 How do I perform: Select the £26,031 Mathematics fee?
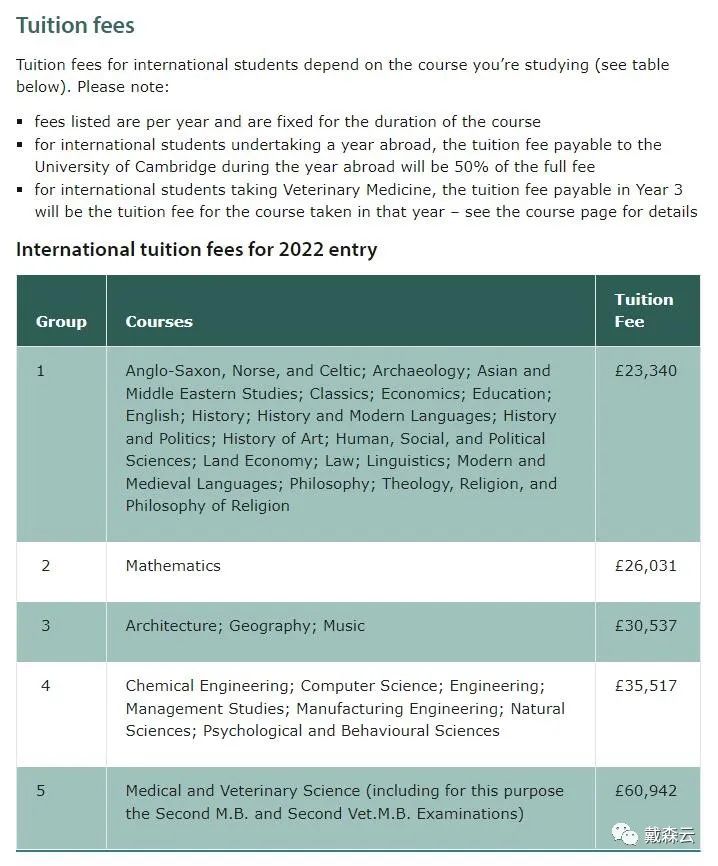tap(646, 566)
